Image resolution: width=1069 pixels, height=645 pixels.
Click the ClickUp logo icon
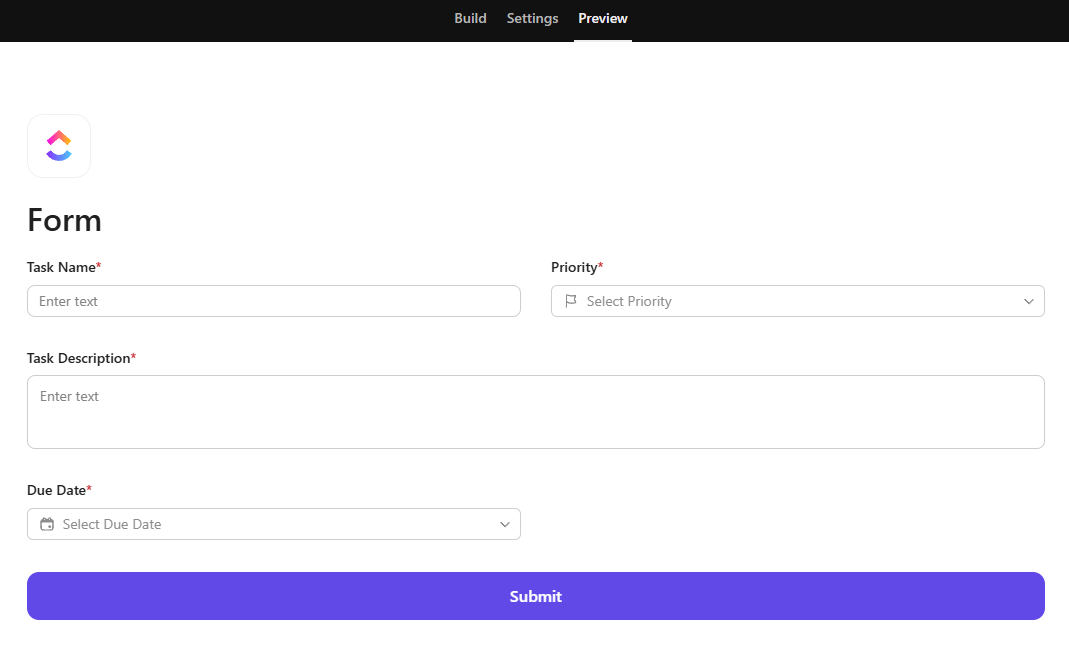point(59,146)
